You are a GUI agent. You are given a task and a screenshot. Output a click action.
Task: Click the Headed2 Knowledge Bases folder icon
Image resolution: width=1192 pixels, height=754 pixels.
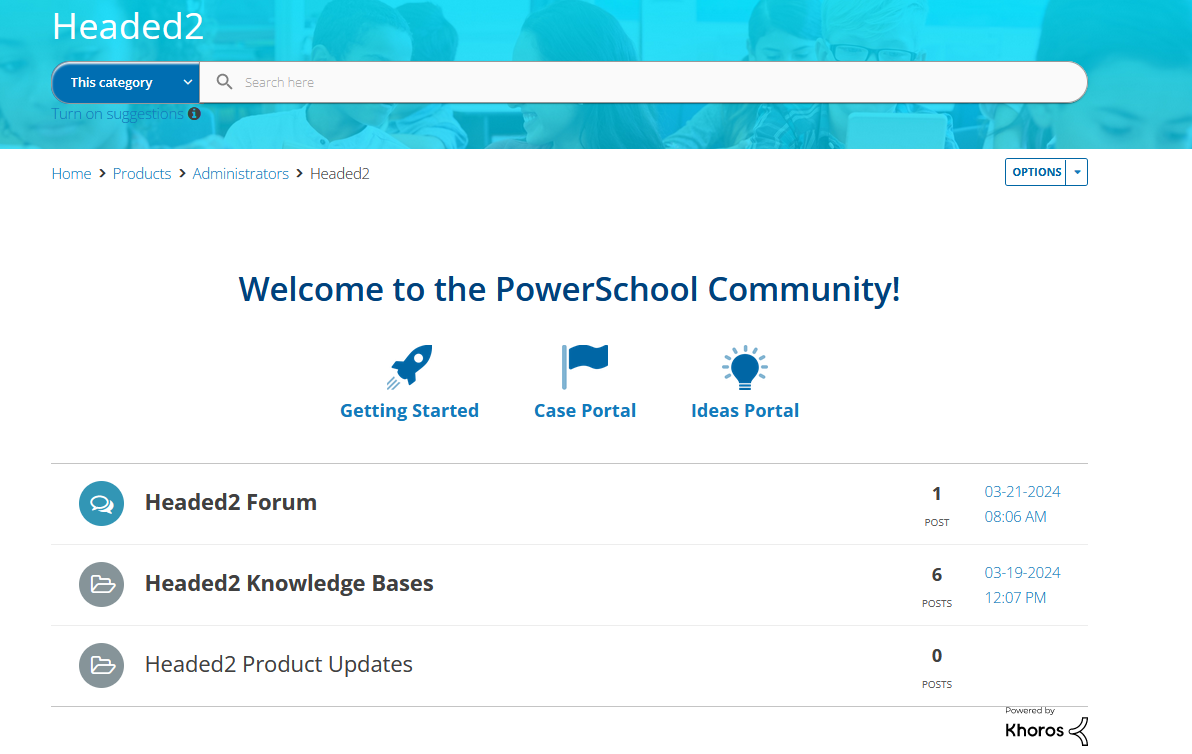point(101,584)
